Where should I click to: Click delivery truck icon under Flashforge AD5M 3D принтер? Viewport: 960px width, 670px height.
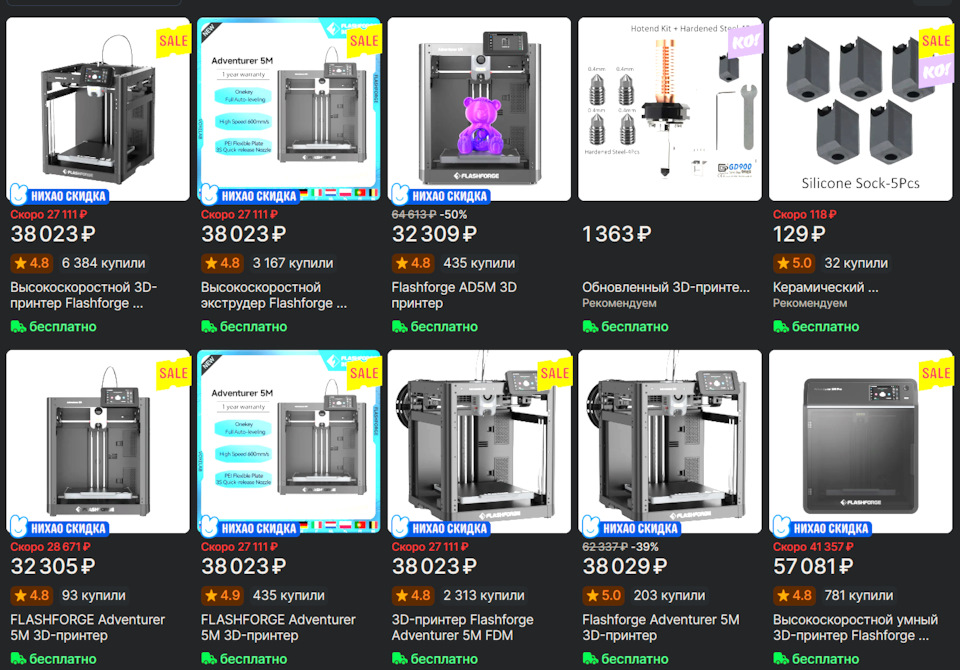[x=400, y=326]
